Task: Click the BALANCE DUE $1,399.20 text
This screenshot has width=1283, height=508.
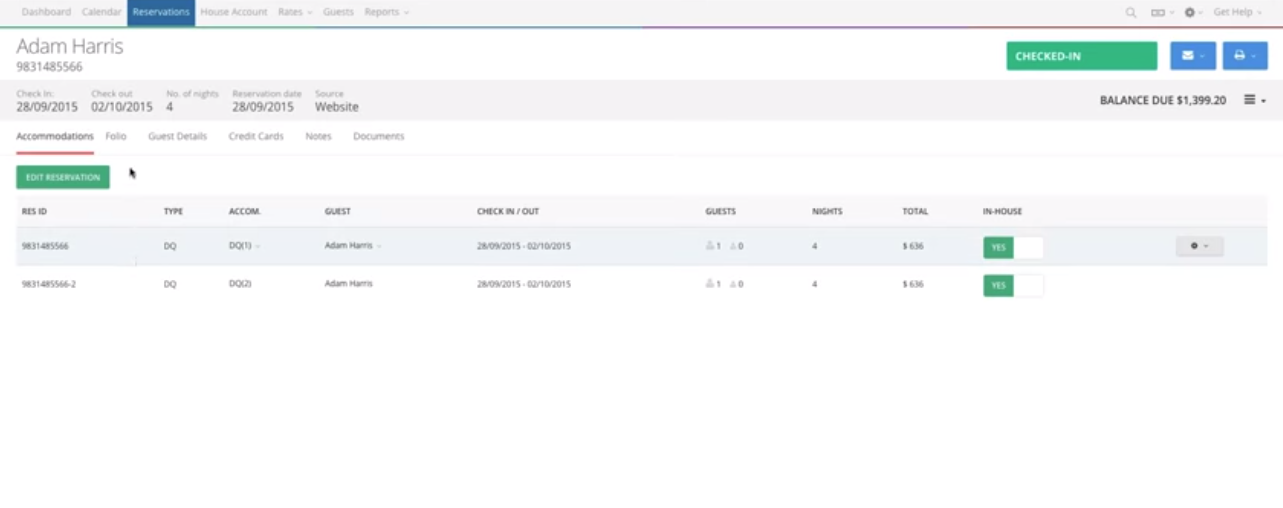Action: pyautogui.click(x=1163, y=100)
